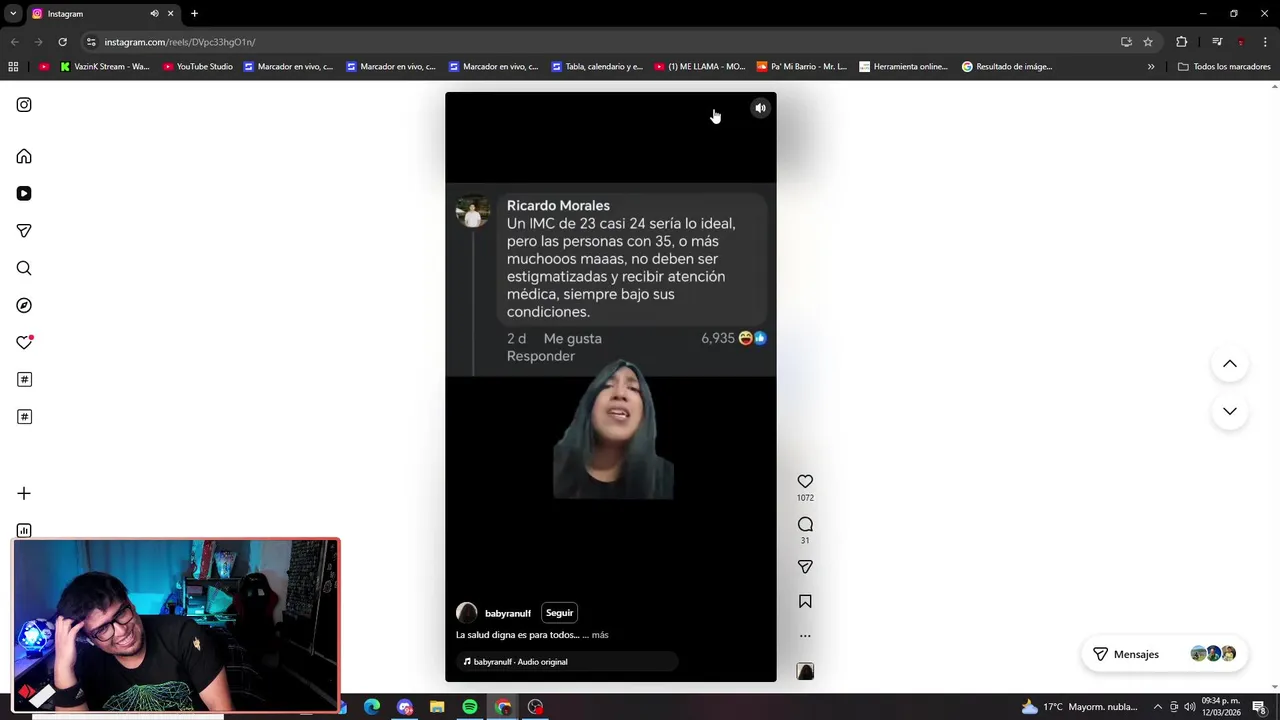The height and width of the screenshot is (720, 1280).
Task: View site information icon in address bar
Action: 91,42
